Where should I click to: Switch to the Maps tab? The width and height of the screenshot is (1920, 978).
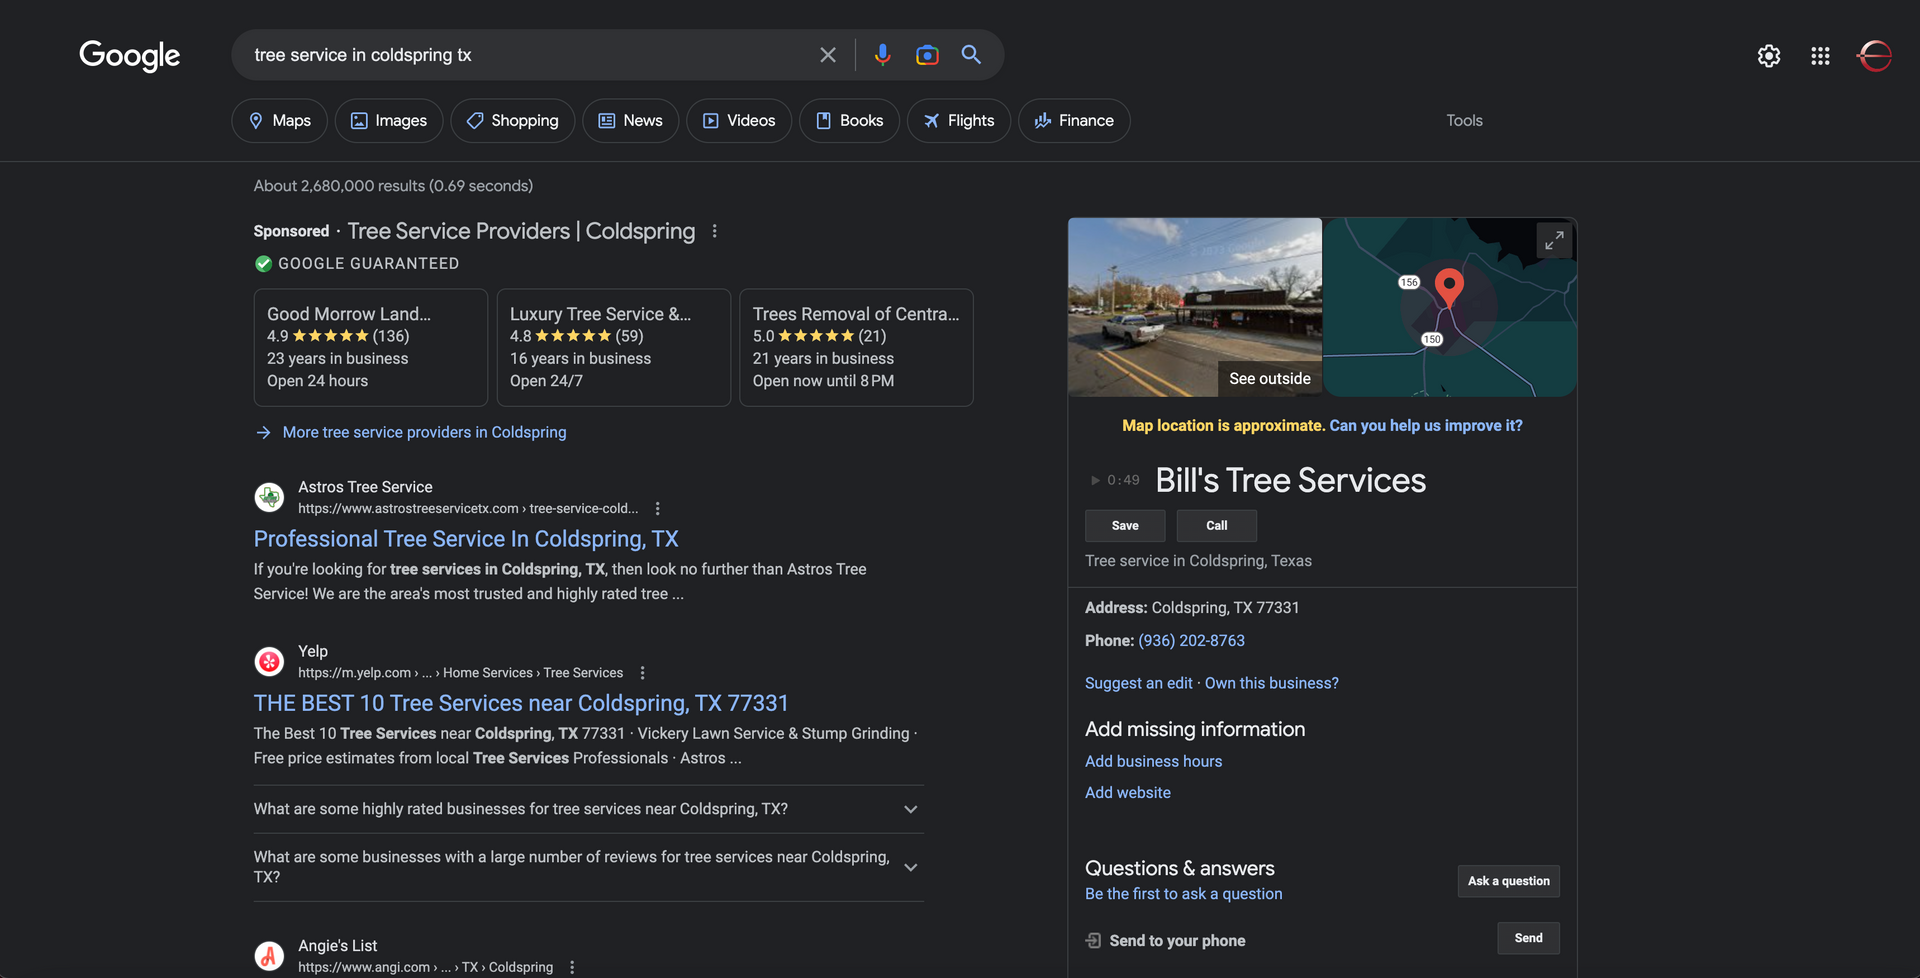click(x=279, y=120)
